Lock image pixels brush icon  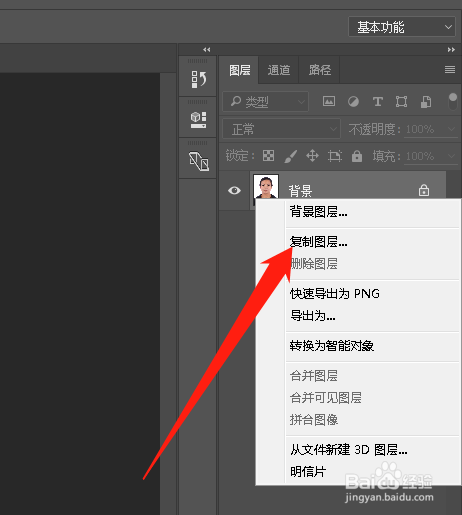click(290, 156)
